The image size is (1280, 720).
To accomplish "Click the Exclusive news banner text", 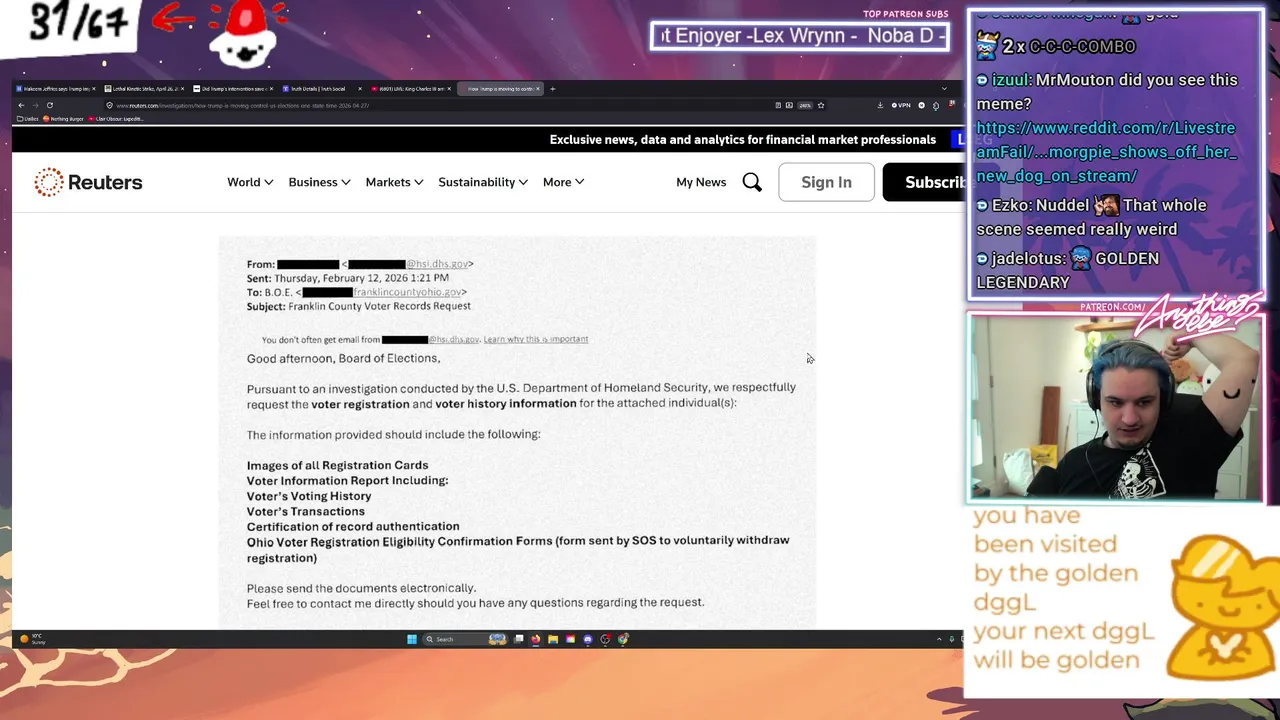I will pyautogui.click(x=742, y=139).
